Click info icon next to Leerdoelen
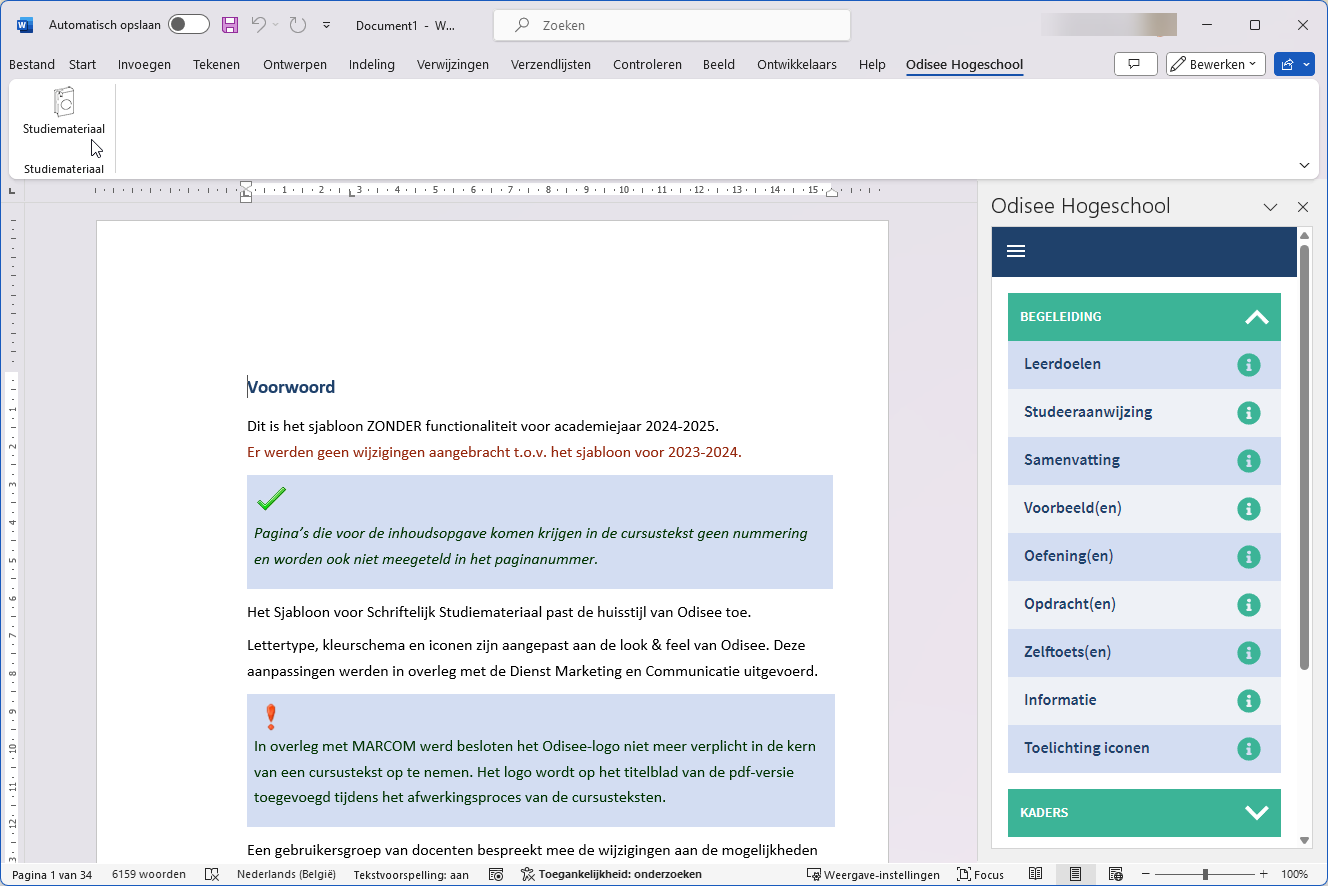 pyautogui.click(x=1248, y=364)
